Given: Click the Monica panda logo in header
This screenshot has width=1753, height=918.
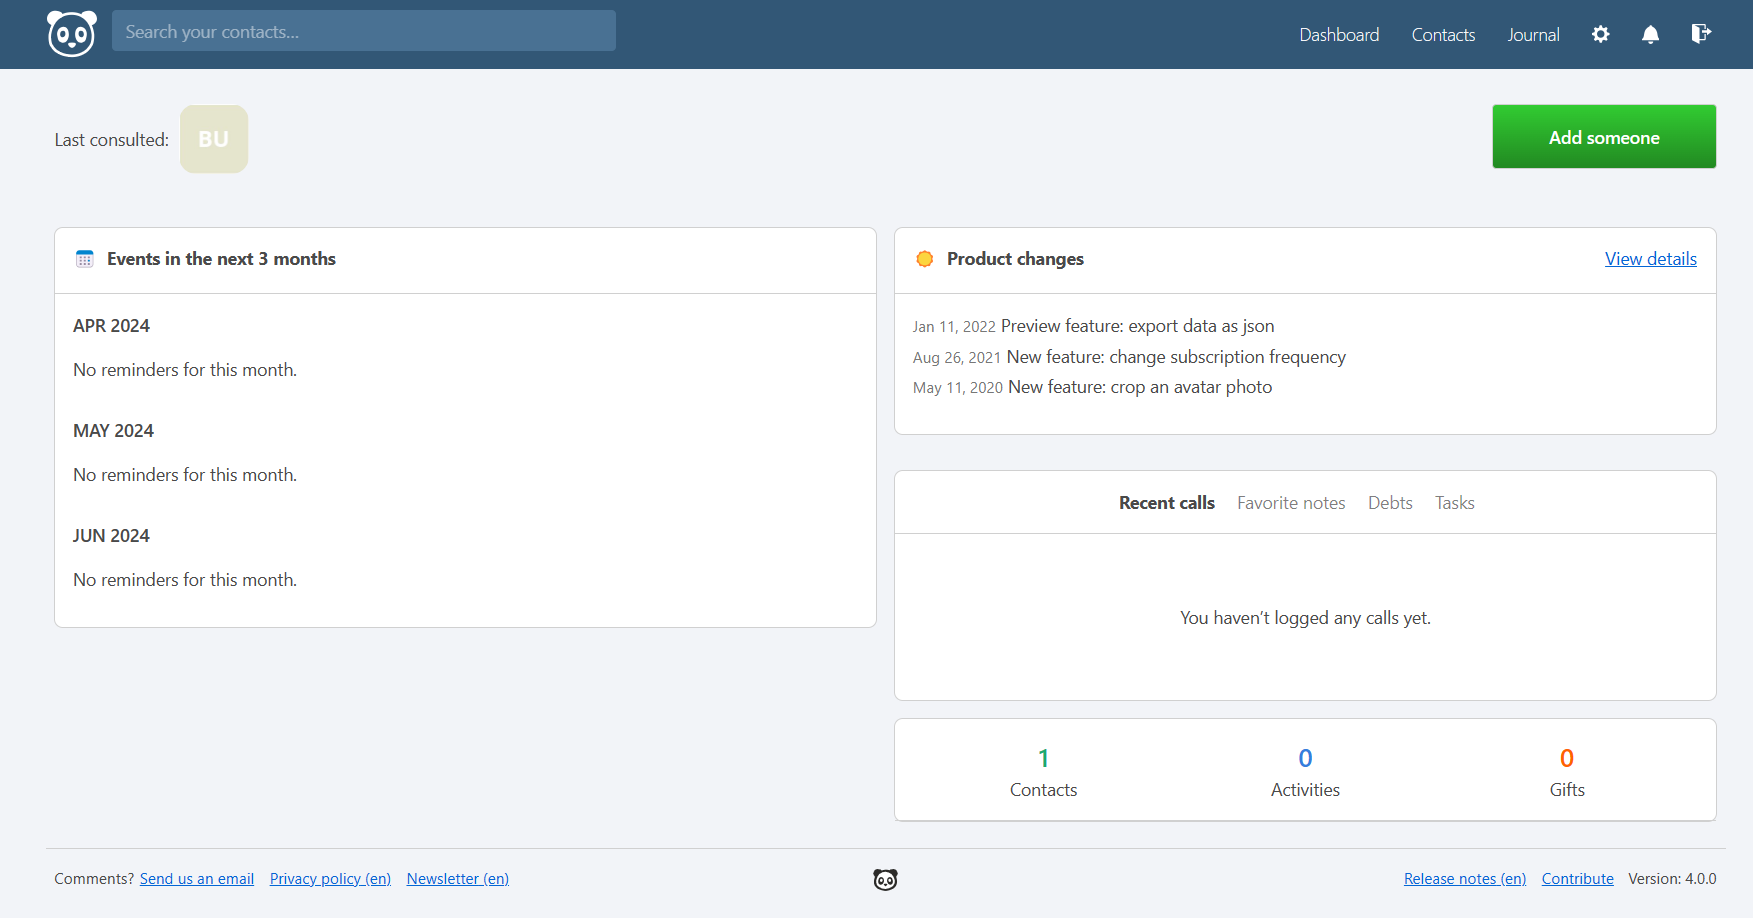Looking at the screenshot, I should (x=72, y=34).
